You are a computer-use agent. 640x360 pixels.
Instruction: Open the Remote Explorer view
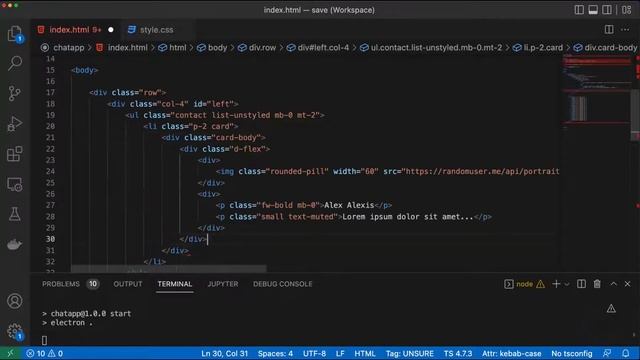[x=15, y=184]
